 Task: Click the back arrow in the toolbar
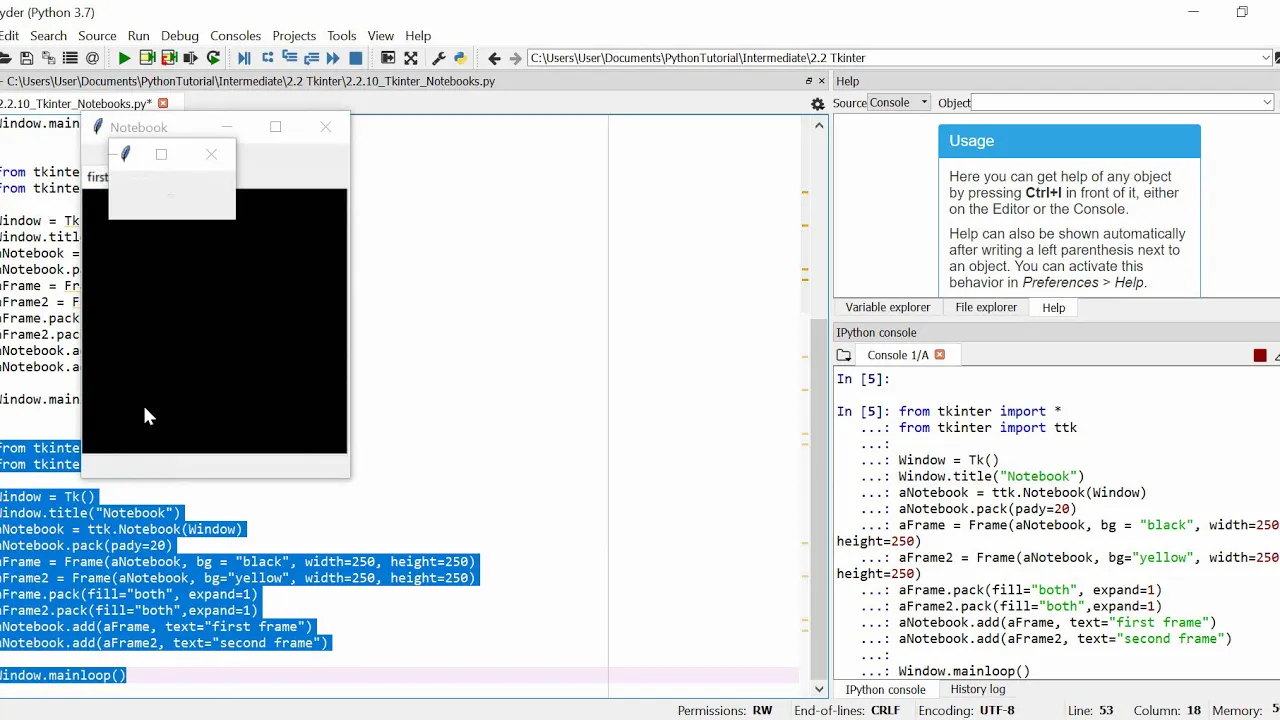point(494,58)
